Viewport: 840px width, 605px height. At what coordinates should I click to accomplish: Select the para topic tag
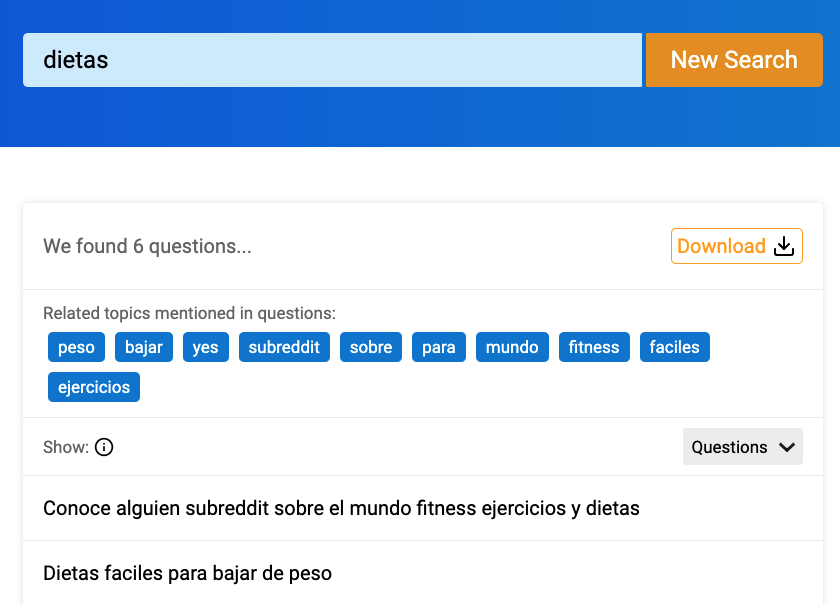[x=439, y=347]
